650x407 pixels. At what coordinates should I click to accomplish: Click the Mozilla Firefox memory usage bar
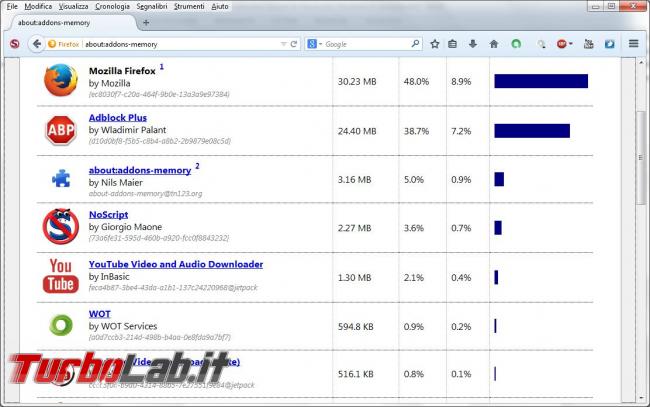pos(541,81)
